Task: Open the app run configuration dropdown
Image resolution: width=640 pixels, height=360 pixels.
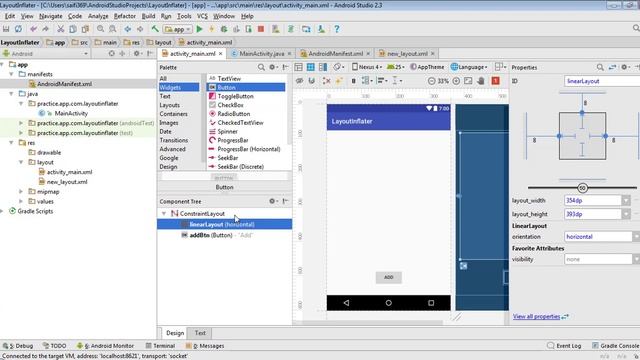Action: pos(178,29)
